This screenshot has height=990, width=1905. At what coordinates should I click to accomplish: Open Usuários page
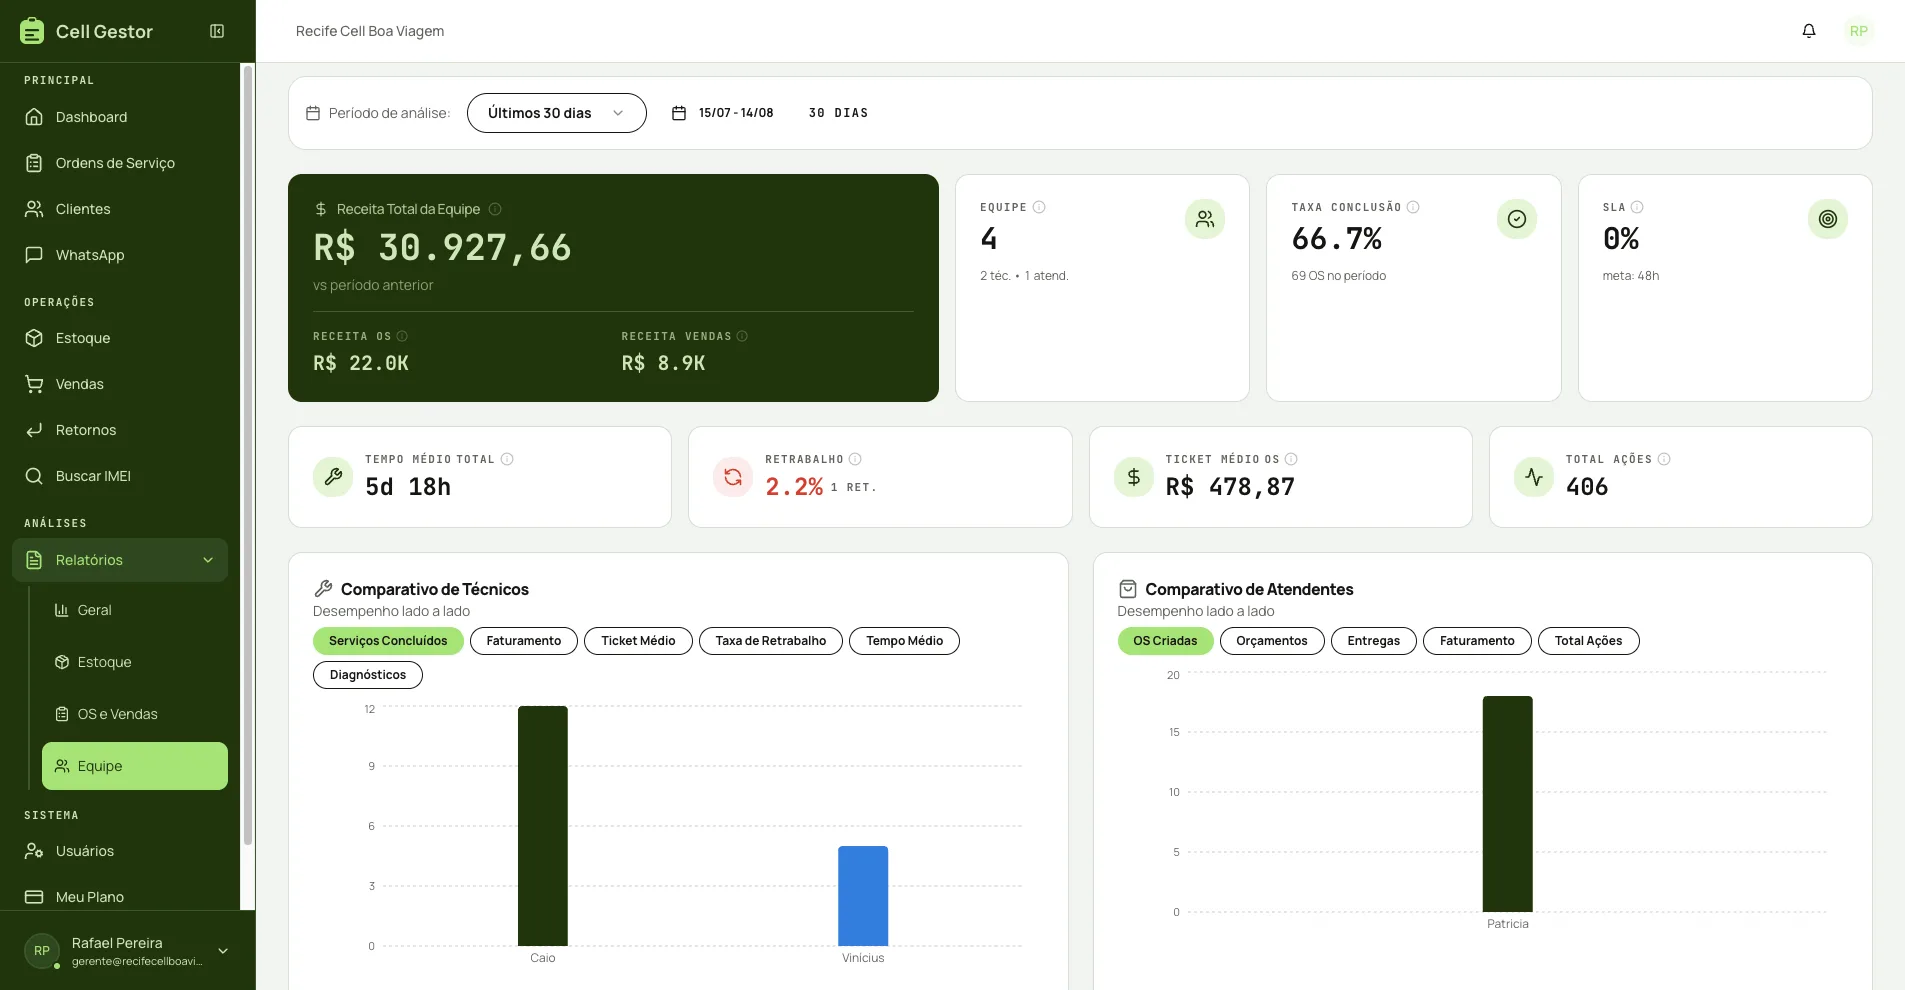[x=120, y=851]
